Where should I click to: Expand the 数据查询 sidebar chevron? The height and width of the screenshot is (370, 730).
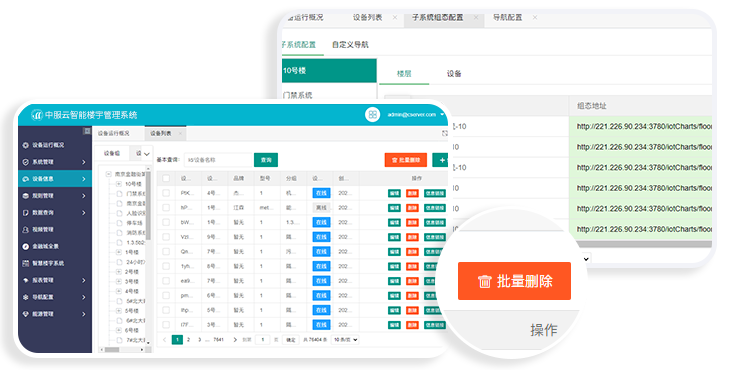click(x=84, y=213)
